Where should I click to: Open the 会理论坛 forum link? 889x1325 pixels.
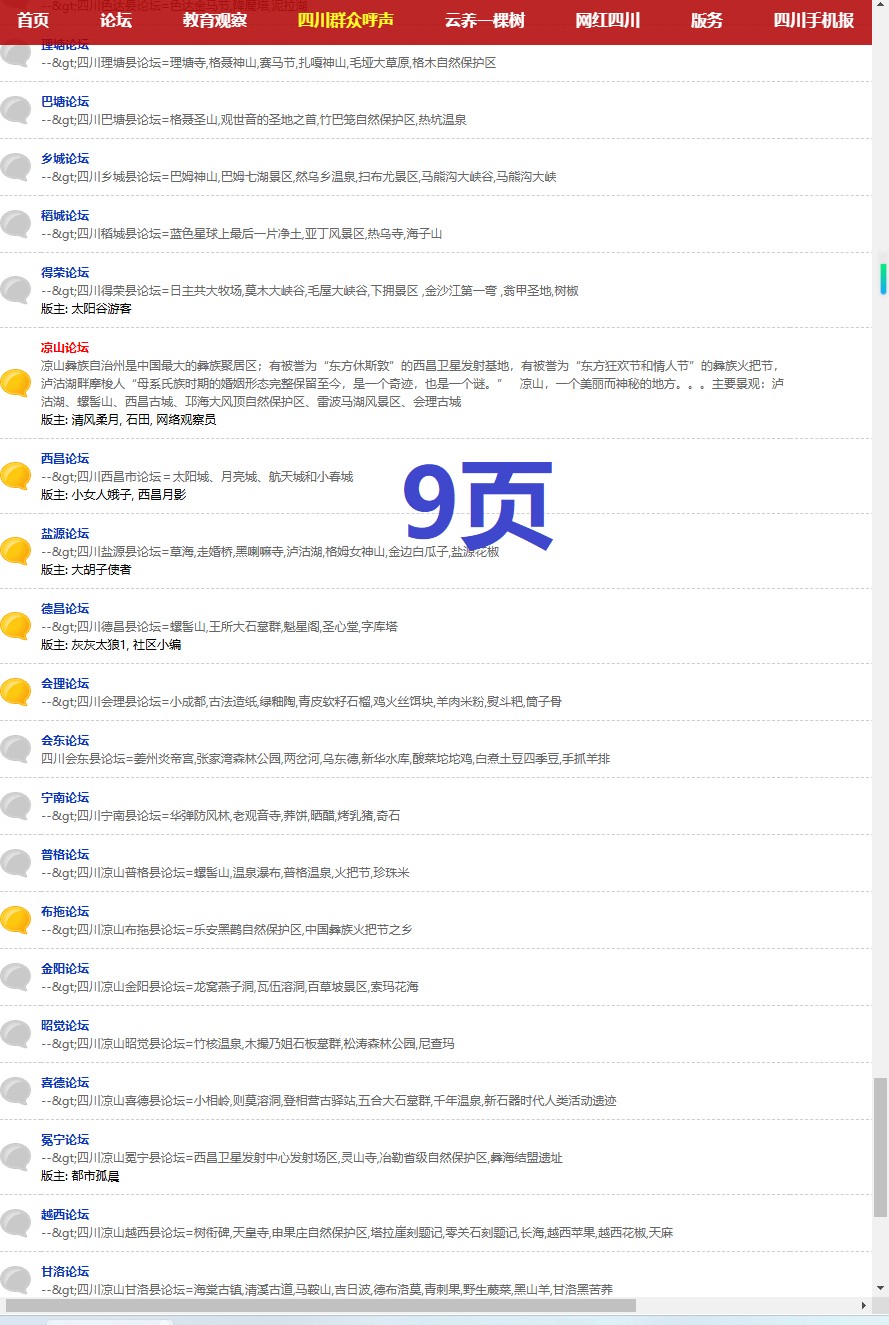pos(65,684)
